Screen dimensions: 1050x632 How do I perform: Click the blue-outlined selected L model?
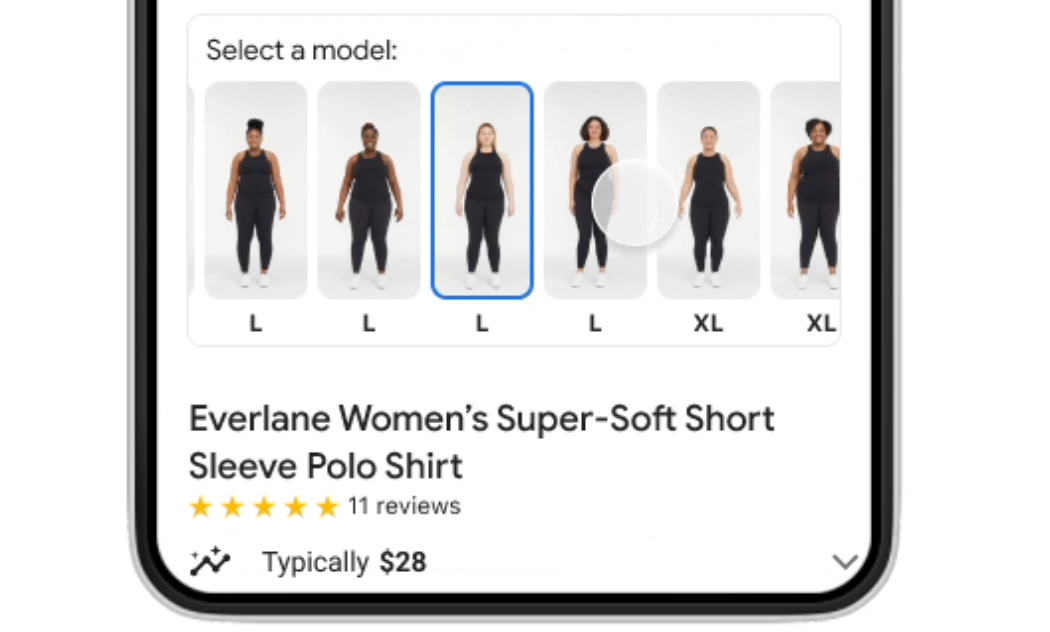(482, 190)
